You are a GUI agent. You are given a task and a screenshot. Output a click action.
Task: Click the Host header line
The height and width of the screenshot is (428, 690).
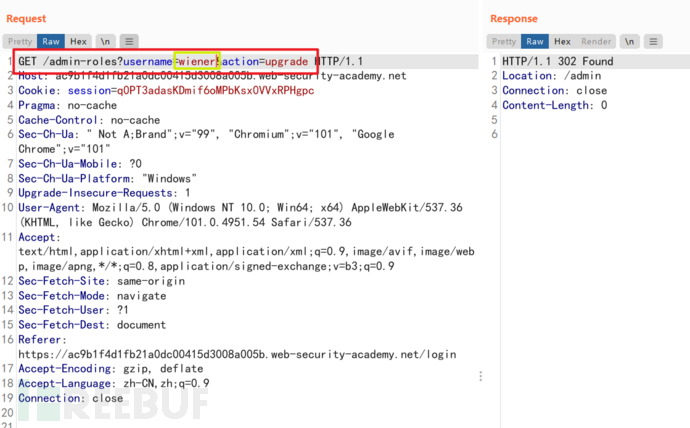coord(212,76)
